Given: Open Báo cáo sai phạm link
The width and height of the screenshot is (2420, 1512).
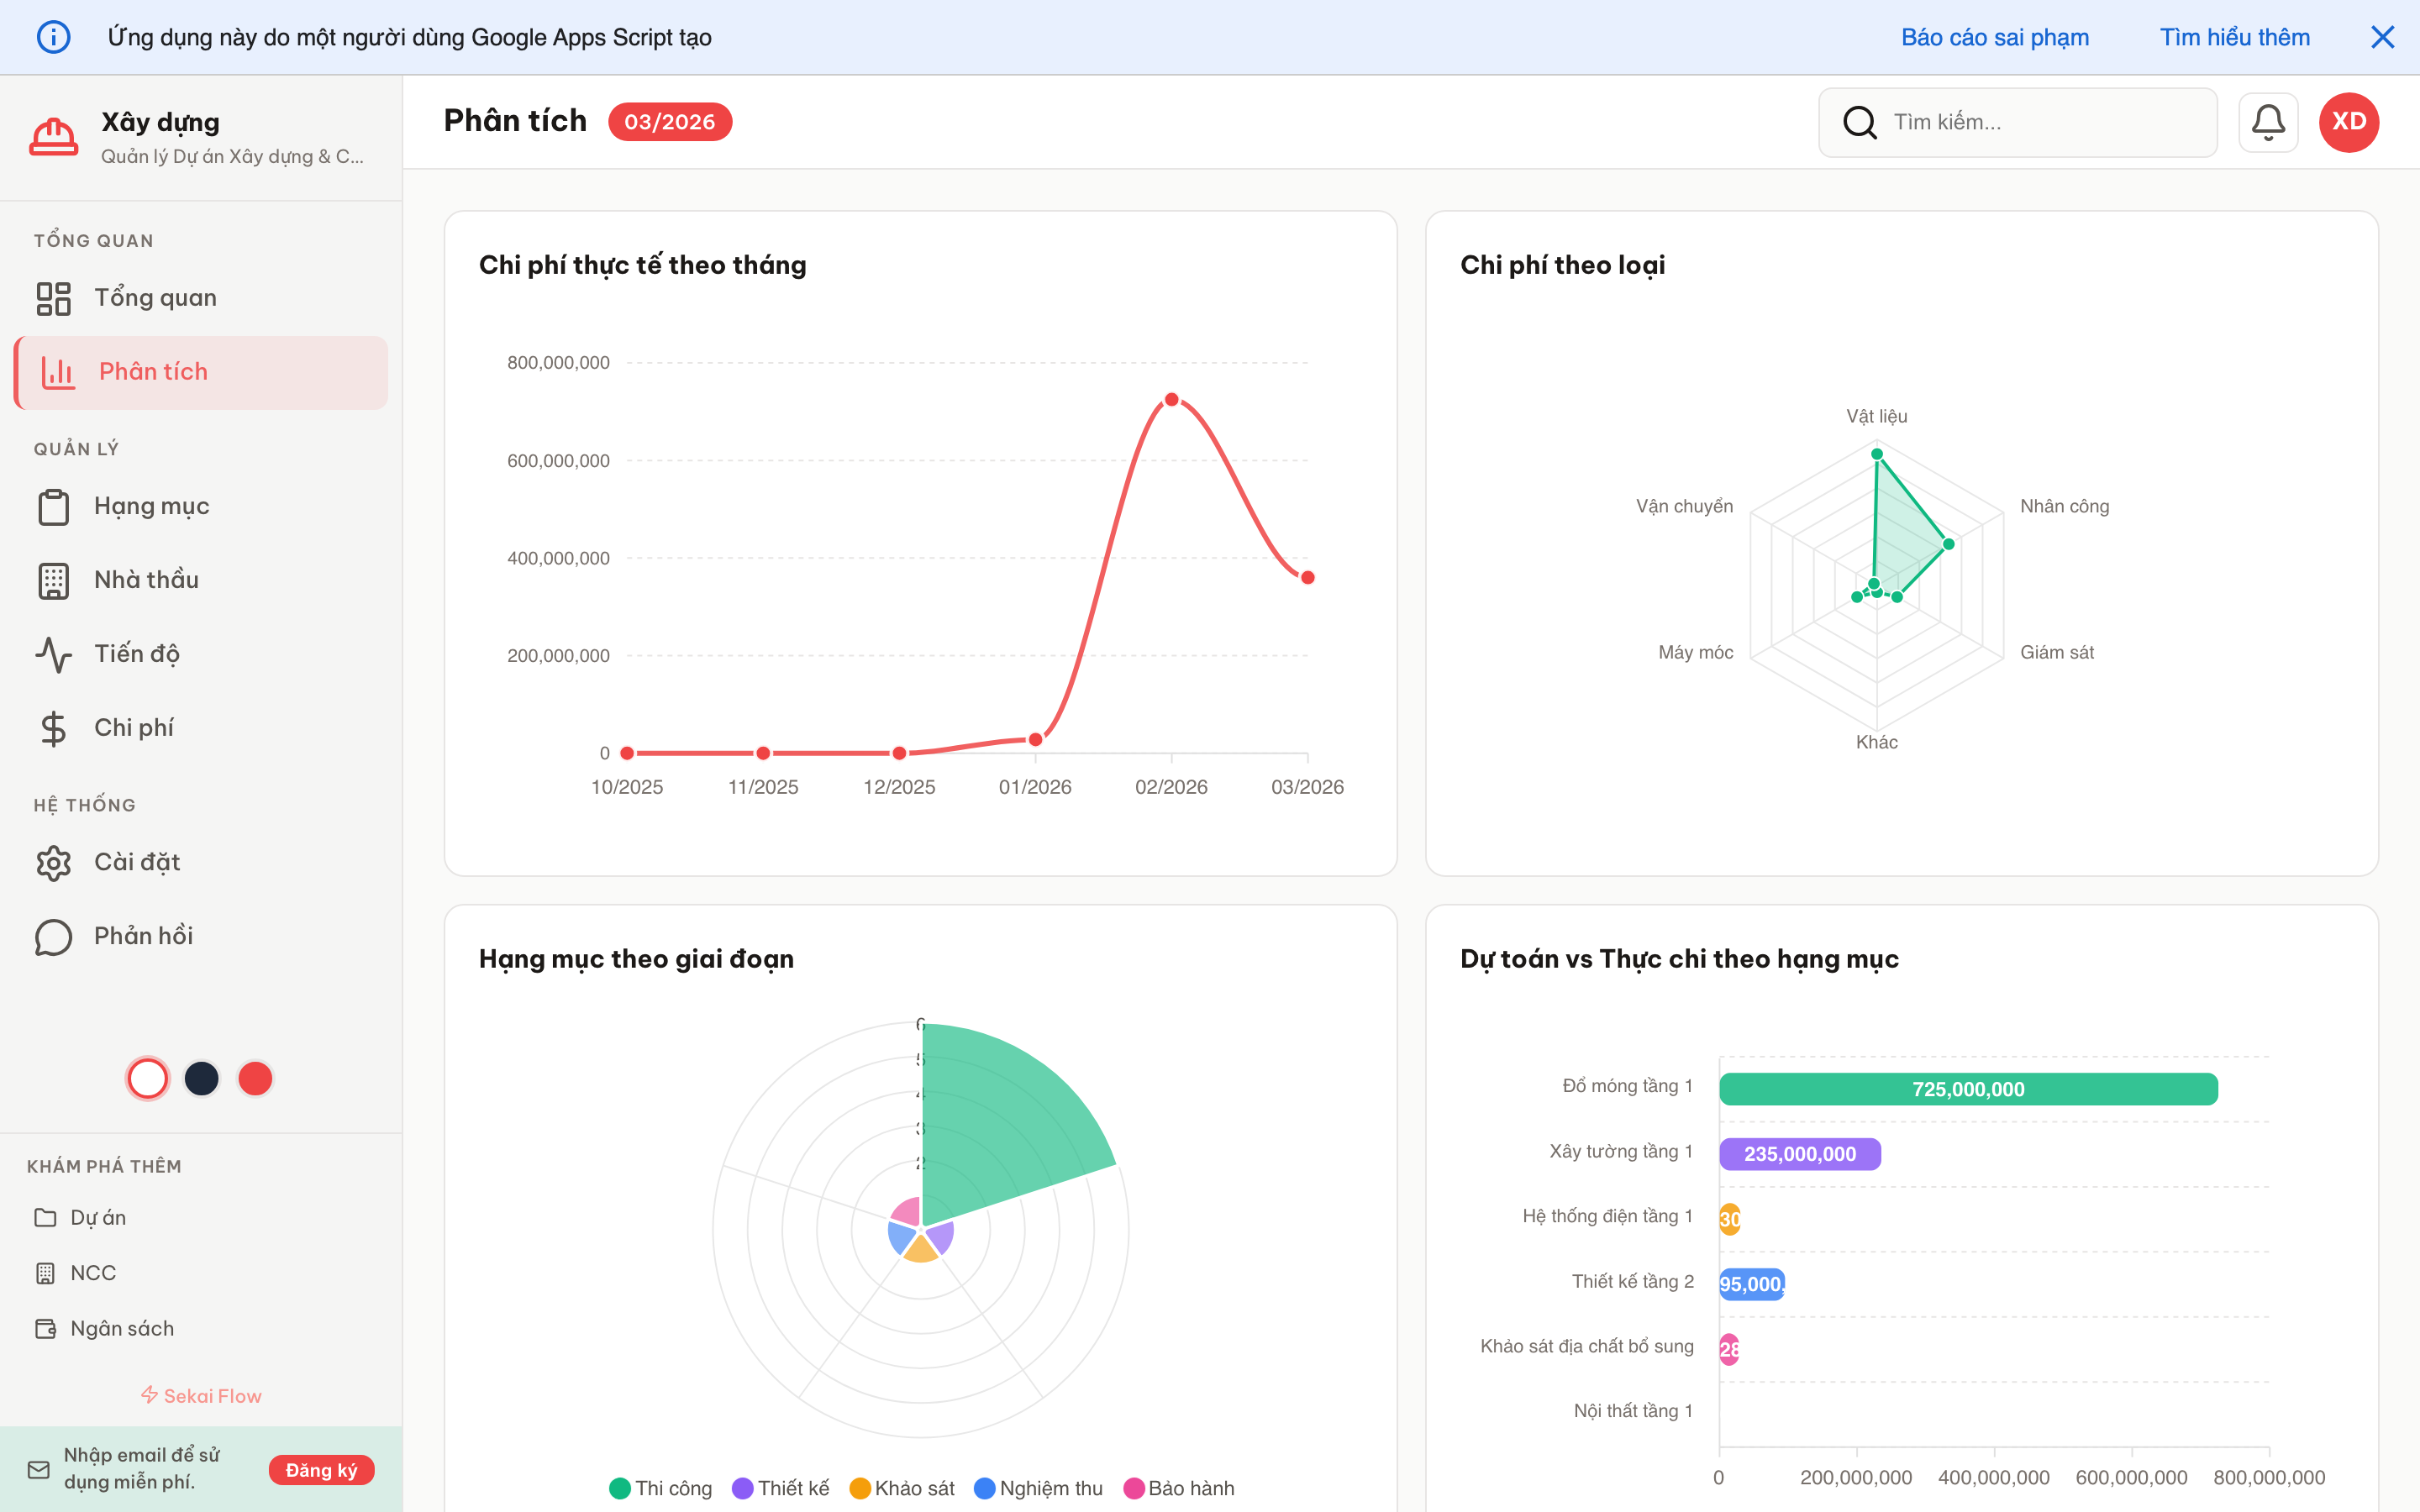Looking at the screenshot, I should pyautogui.click(x=1994, y=37).
